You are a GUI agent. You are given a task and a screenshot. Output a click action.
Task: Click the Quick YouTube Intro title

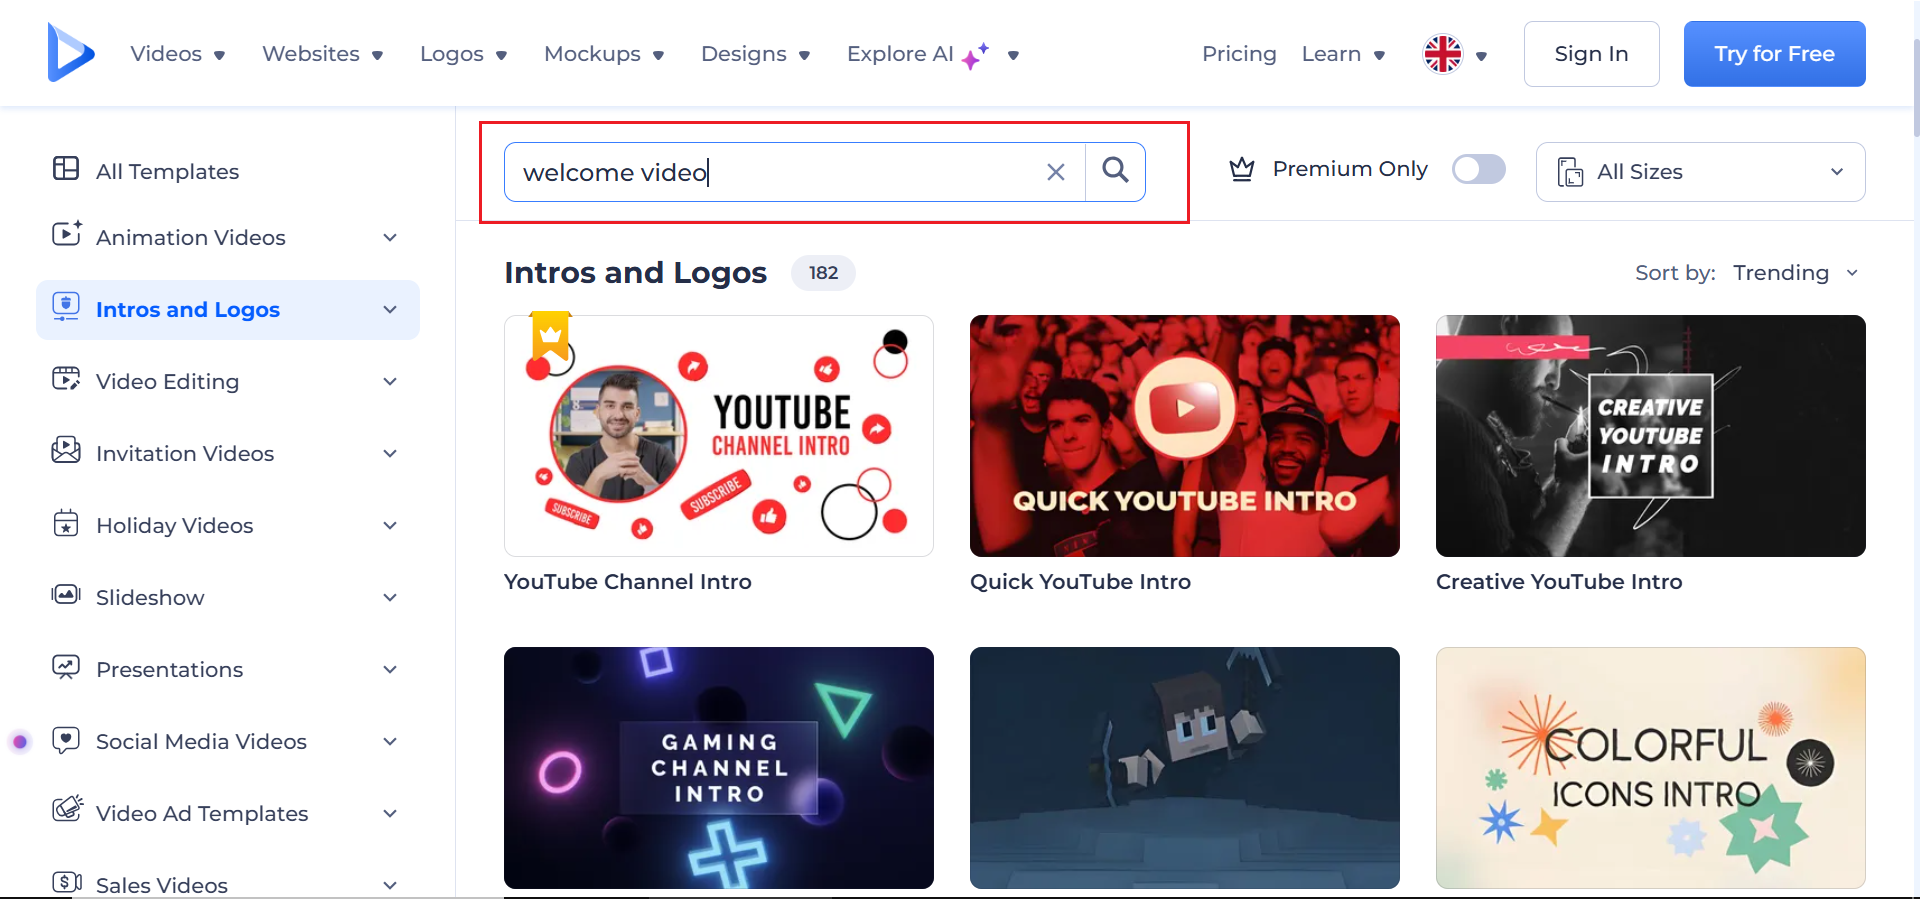point(1080,582)
